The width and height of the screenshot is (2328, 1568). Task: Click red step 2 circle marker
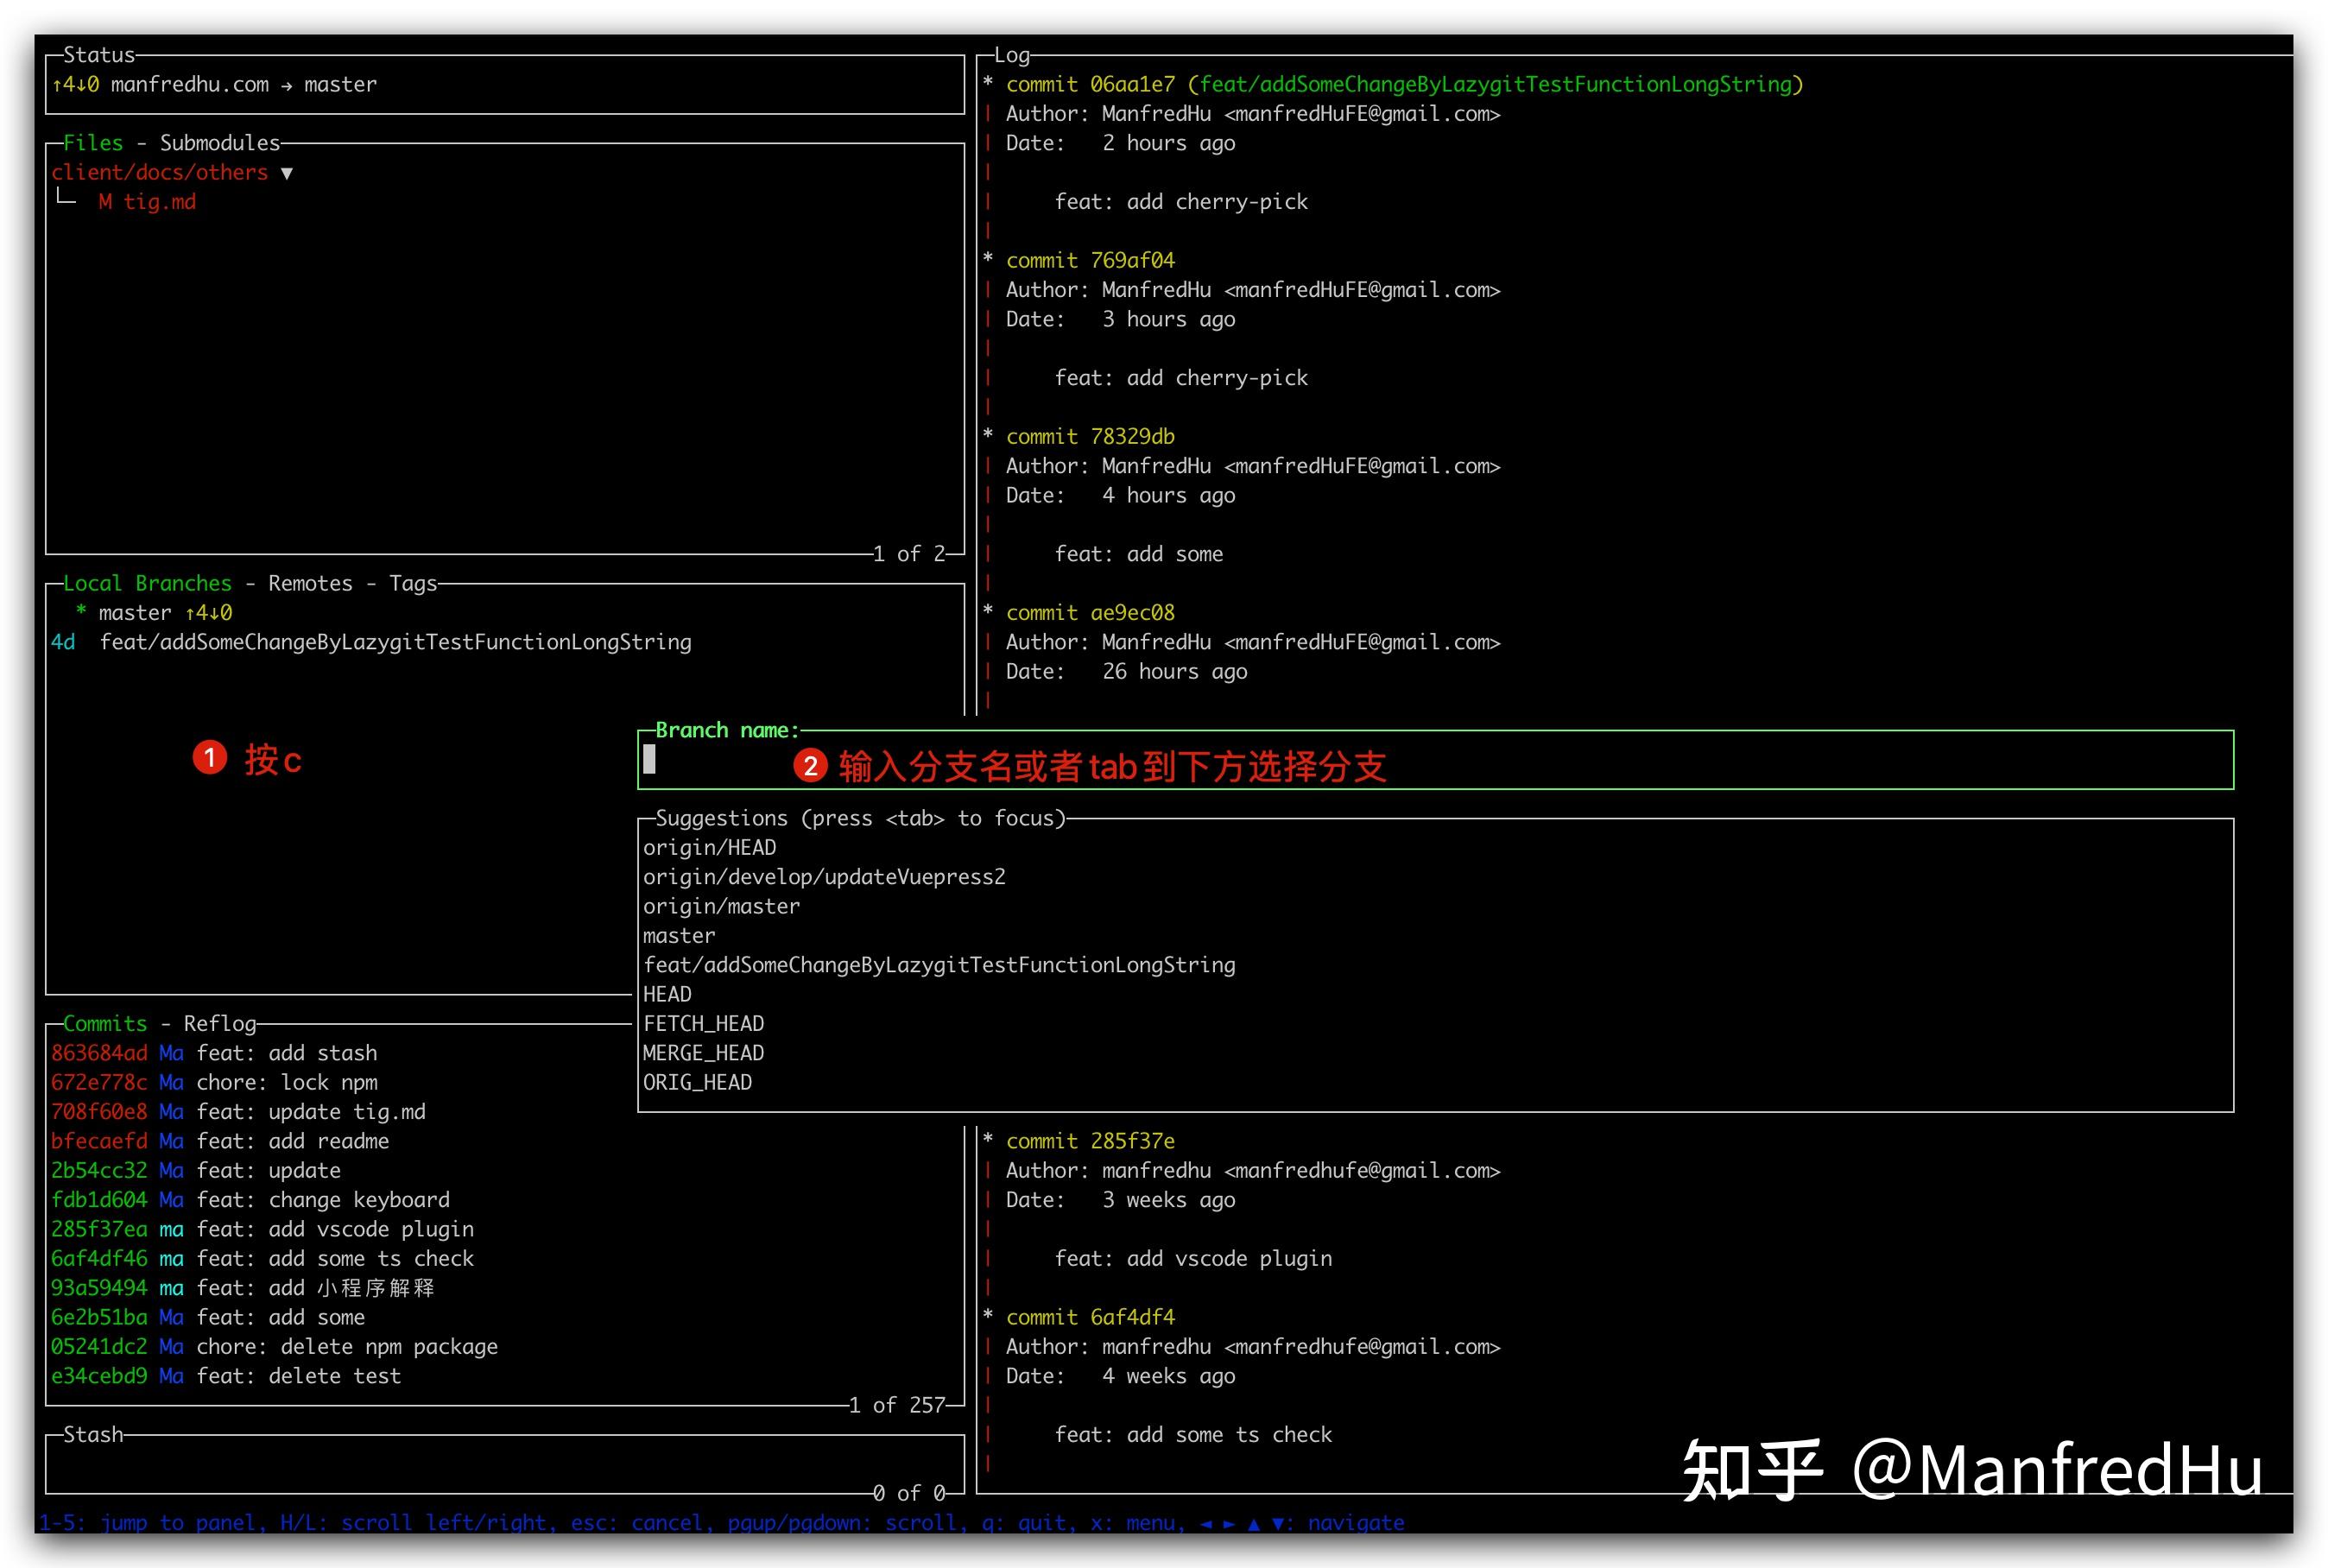[810, 766]
